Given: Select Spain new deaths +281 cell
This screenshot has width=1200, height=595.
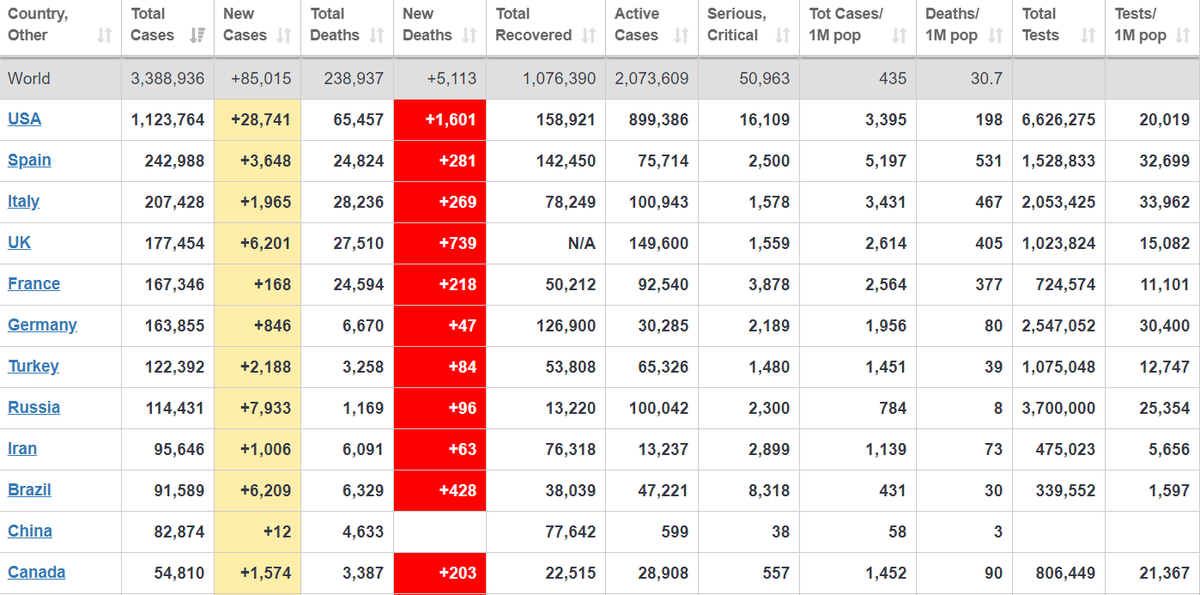Looking at the screenshot, I should (x=440, y=161).
